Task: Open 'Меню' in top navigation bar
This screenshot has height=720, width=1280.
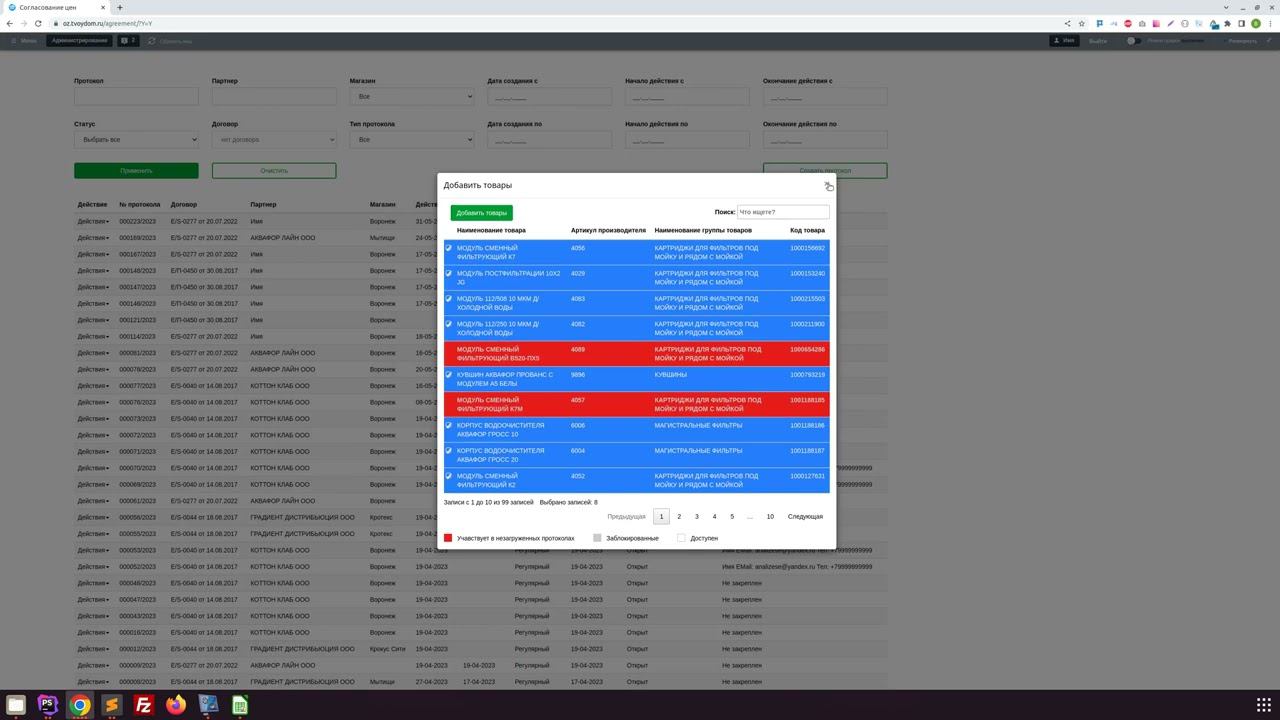Action: (24, 41)
